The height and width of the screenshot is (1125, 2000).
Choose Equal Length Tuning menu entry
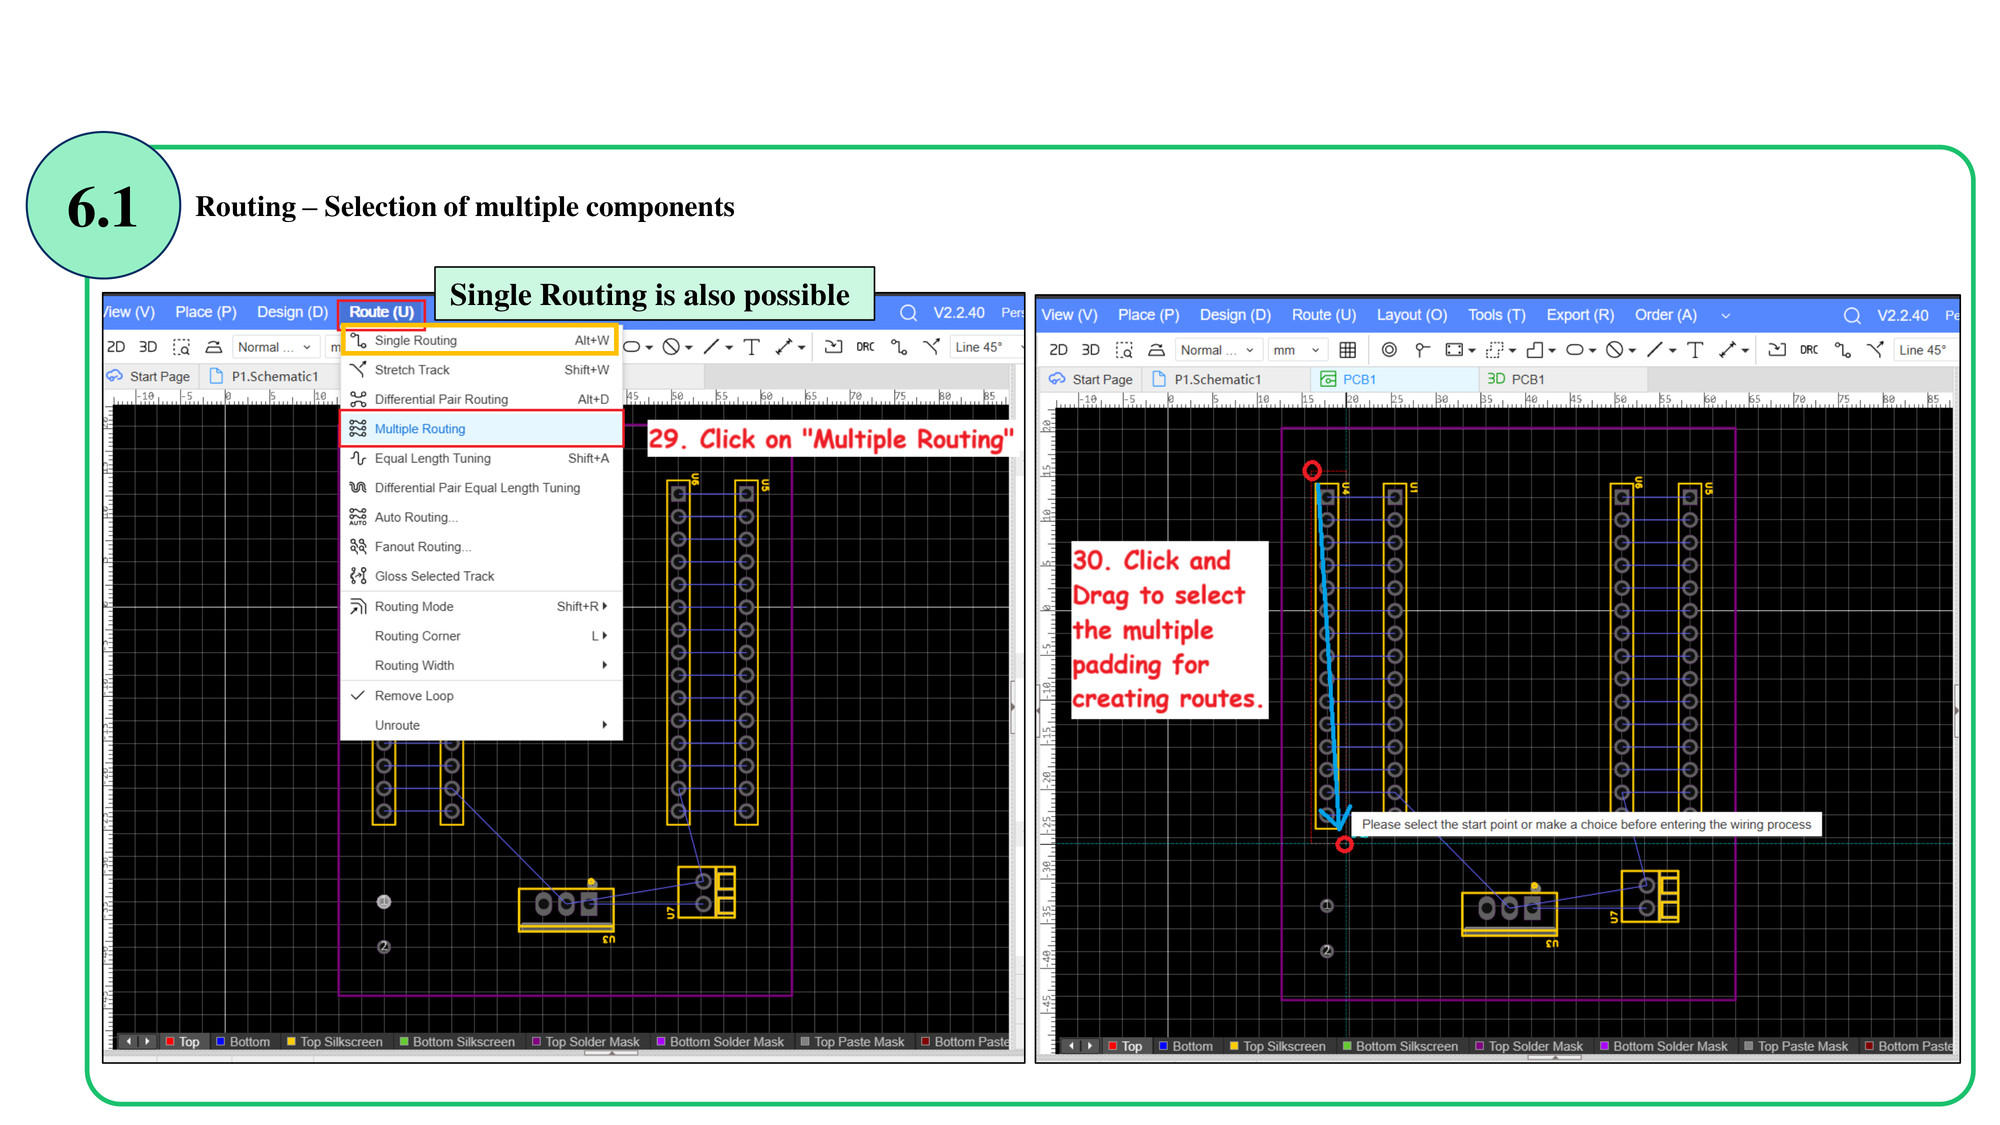tap(481, 459)
